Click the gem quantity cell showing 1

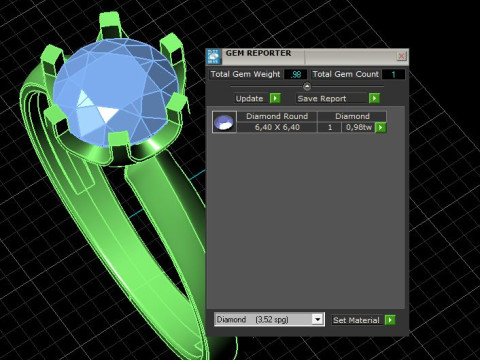point(330,127)
